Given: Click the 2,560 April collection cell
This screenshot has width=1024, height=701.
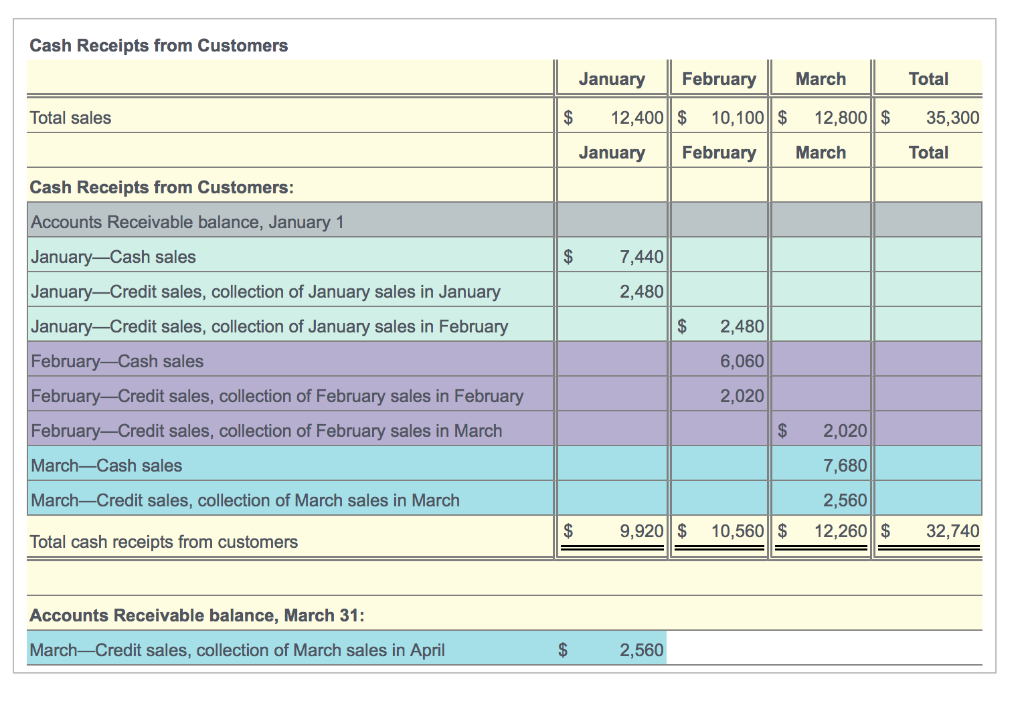Looking at the screenshot, I should [640, 650].
